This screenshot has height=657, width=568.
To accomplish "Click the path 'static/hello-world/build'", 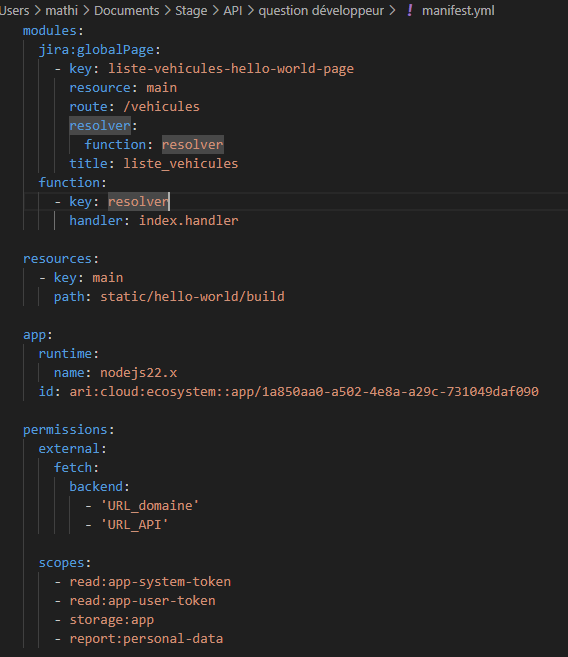I will 192,297.
